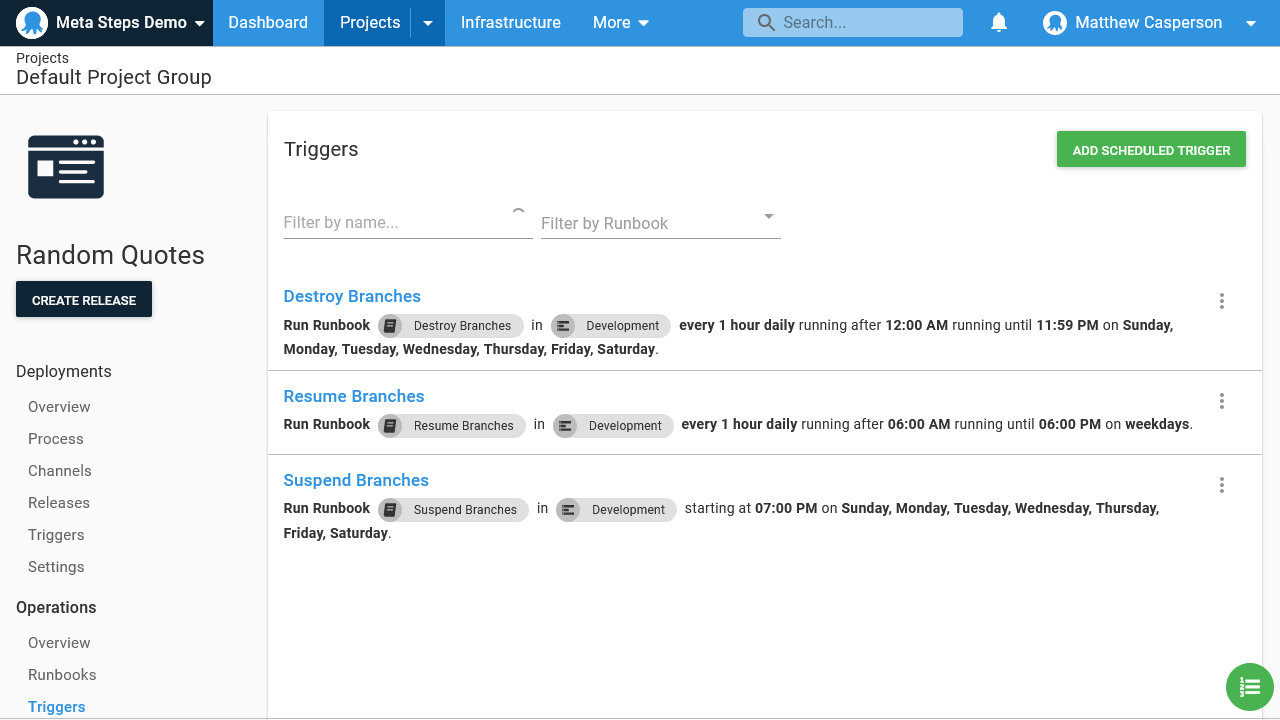Screen dimensions: 1280x720
Task: Click Add Scheduled Trigger button
Action: click(1151, 150)
